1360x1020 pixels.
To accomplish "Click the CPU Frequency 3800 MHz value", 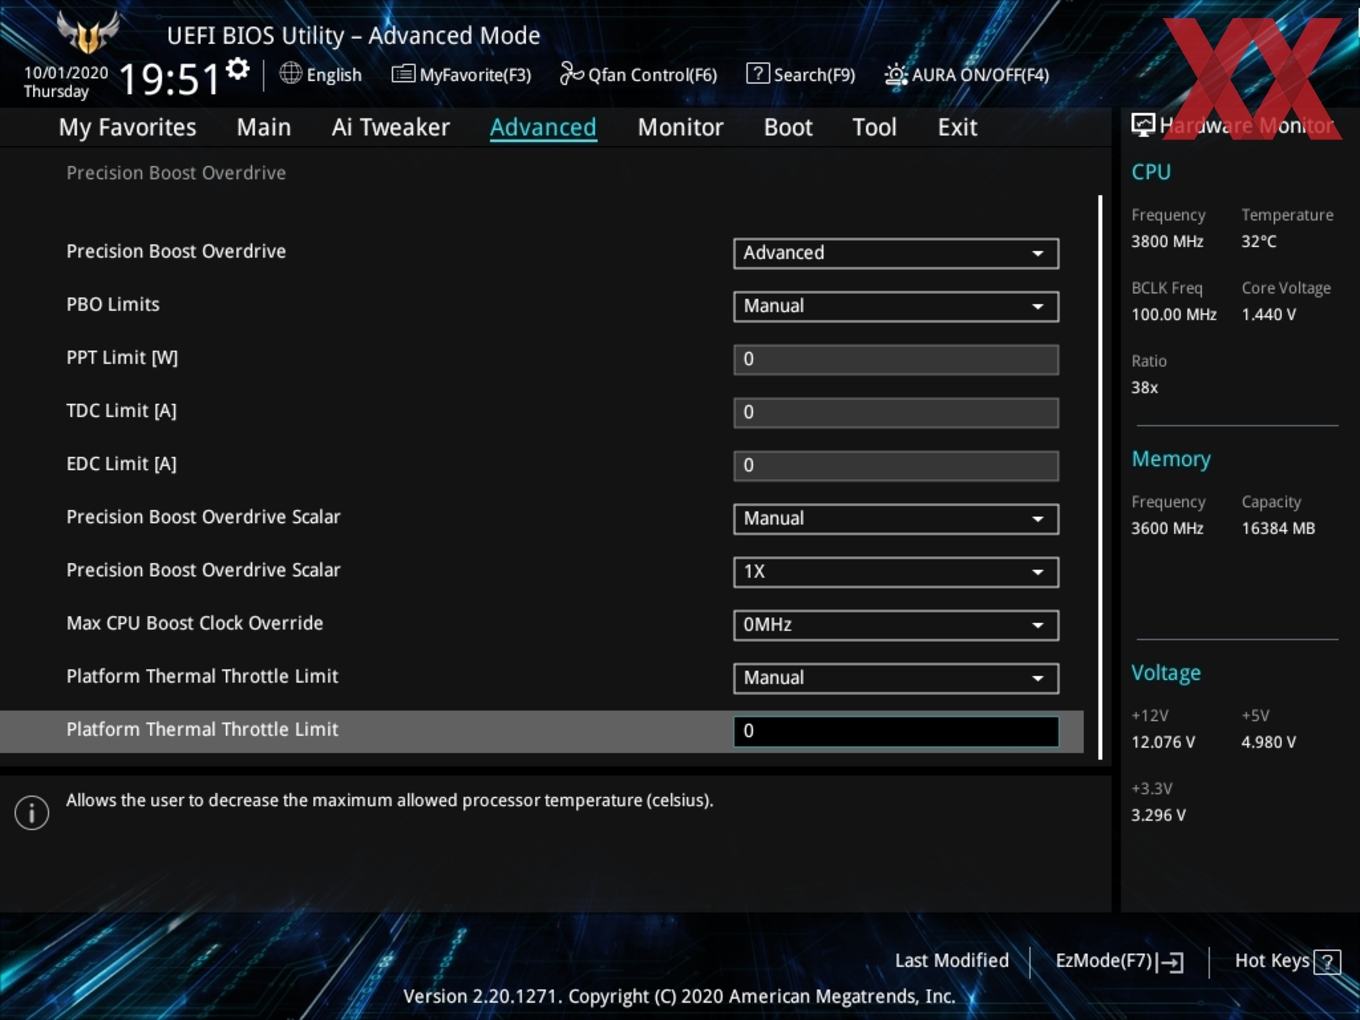I will click(x=1167, y=241).
